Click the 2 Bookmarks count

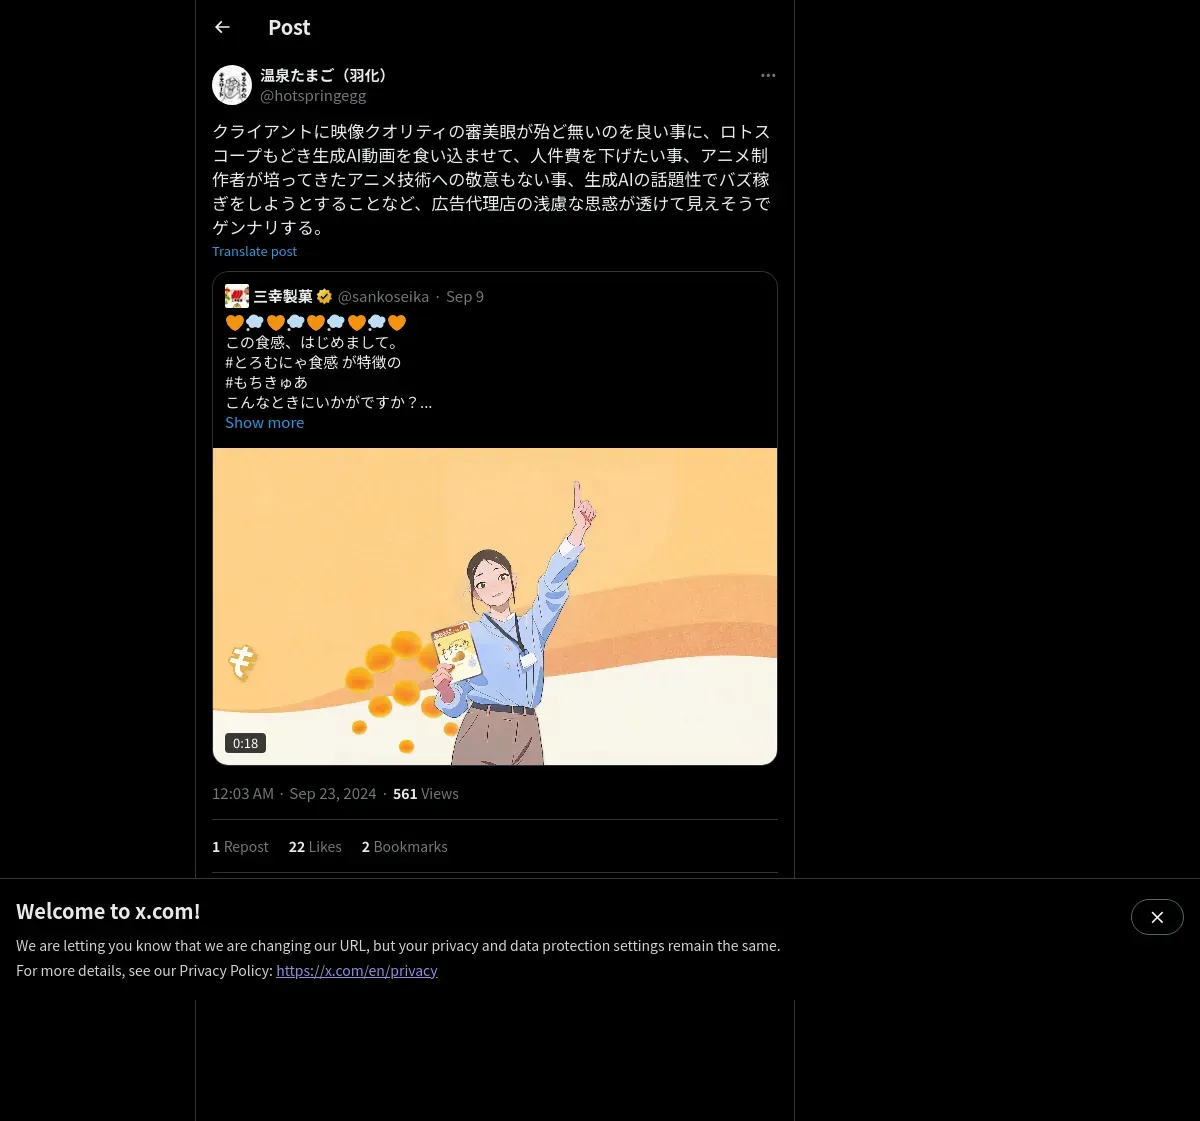coord(404,847)
